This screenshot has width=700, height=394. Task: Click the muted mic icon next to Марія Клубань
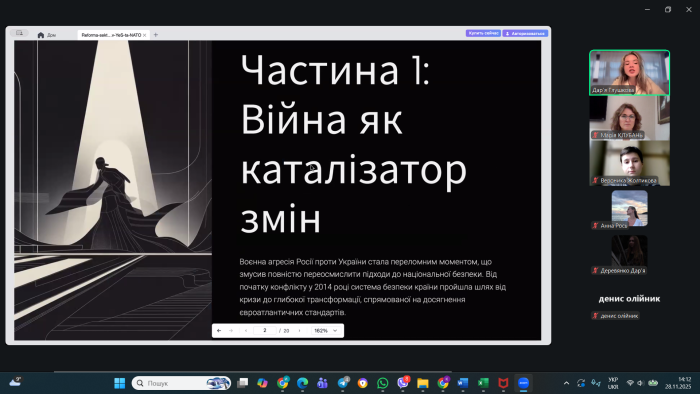pyautogui.click(x=595, y=135)
